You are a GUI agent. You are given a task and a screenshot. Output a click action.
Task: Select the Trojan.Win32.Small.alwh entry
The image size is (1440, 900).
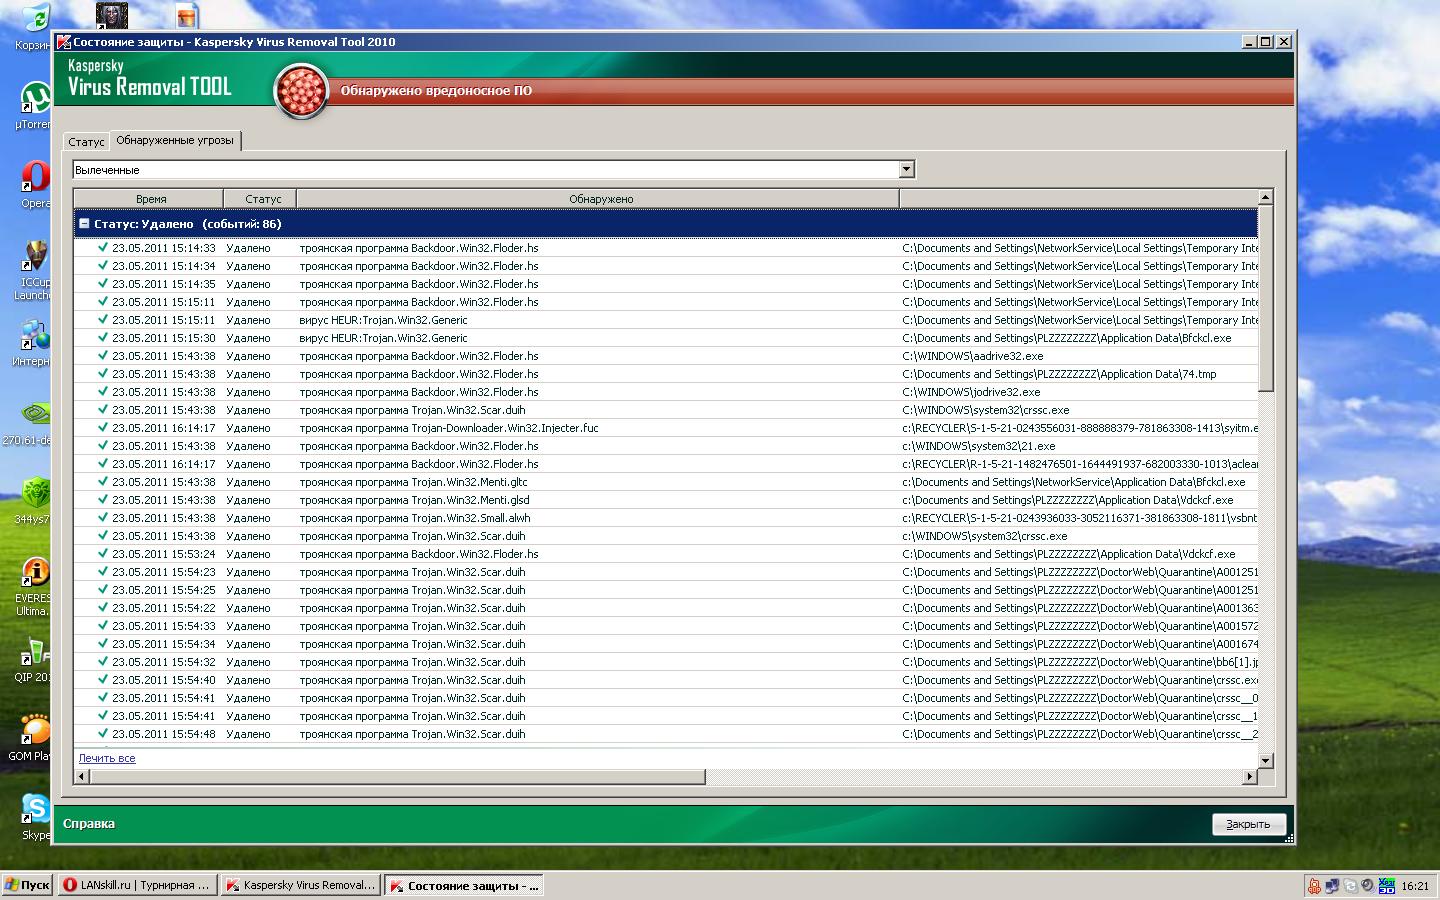665,518
